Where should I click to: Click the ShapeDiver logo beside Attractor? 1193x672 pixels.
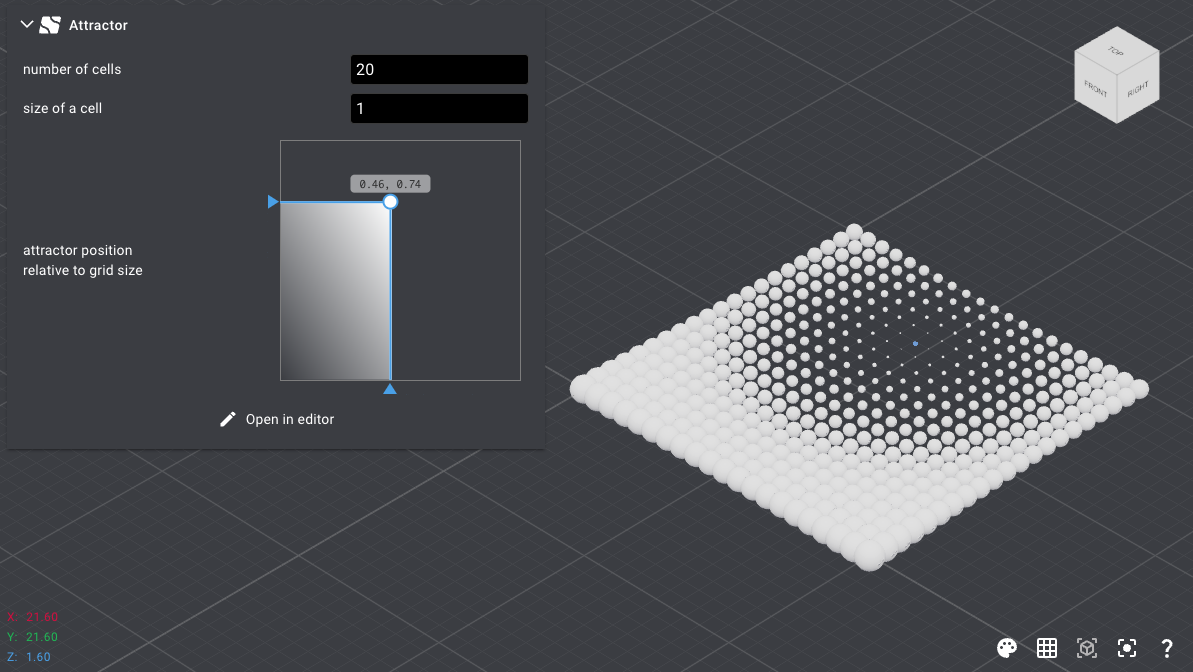click(x=50, y=25)
